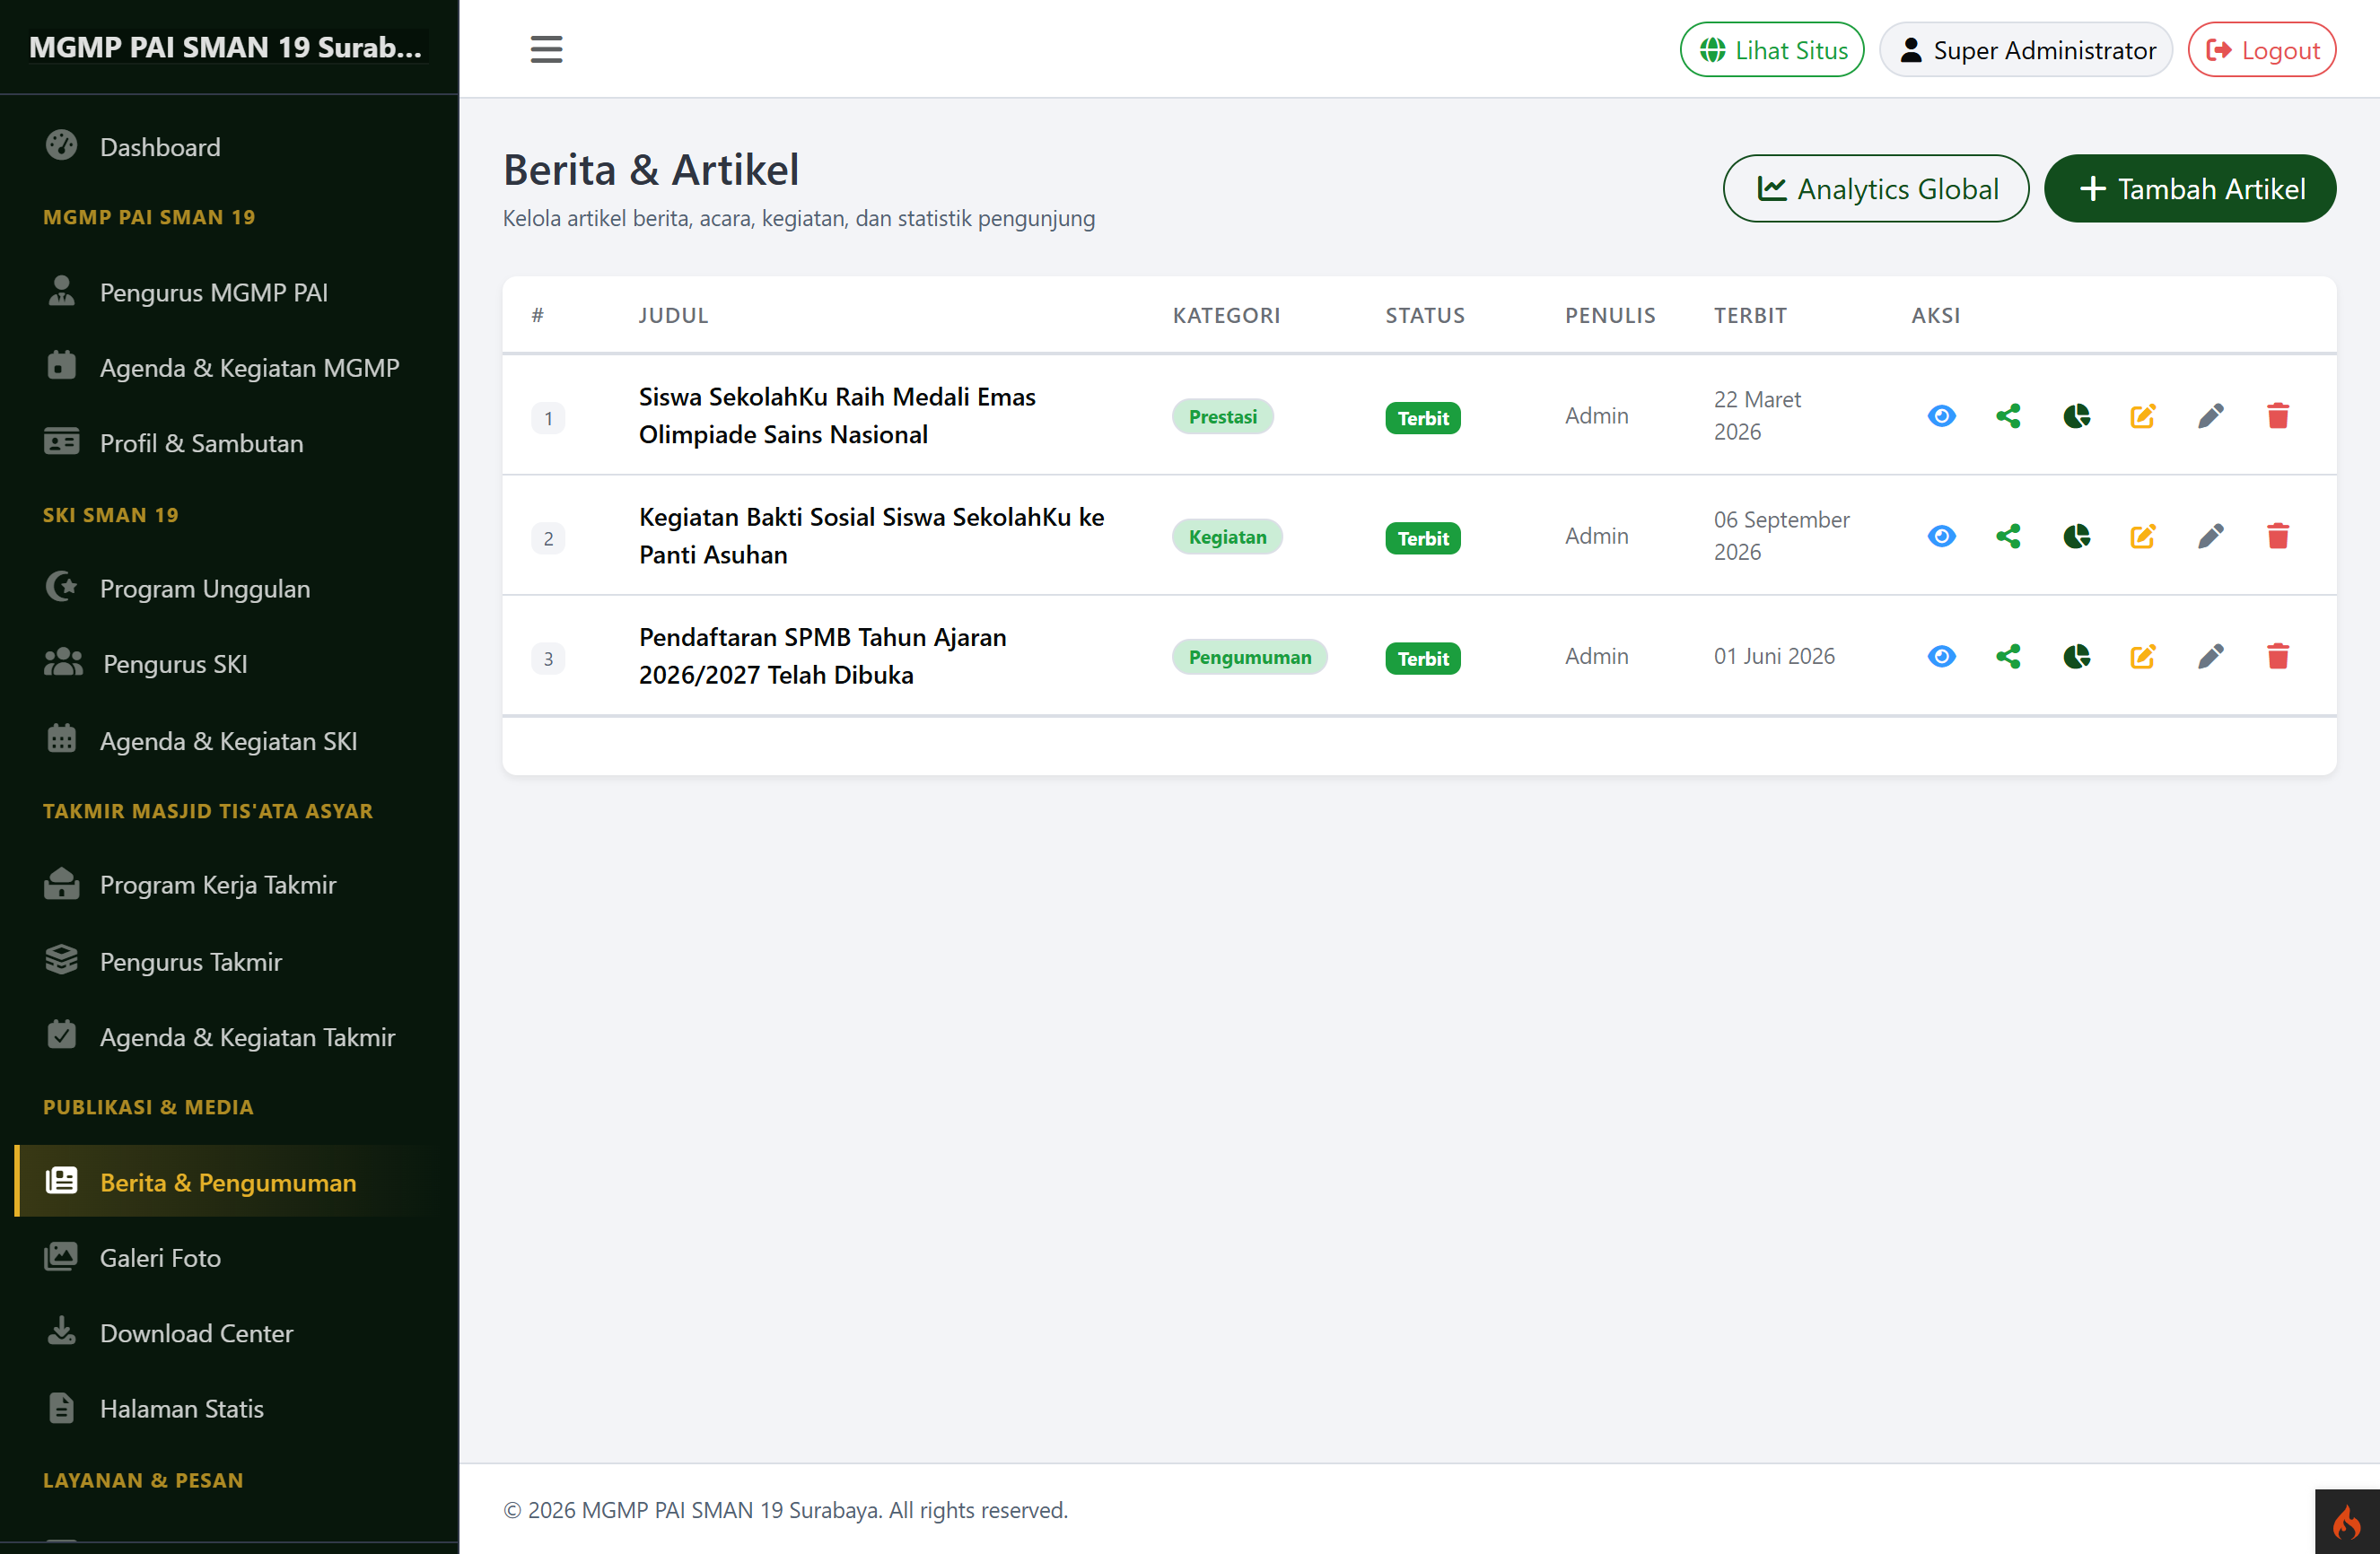
Task: Share the Kegiatan Bakti Sosial article
Action: click(x=2008, y=536)
